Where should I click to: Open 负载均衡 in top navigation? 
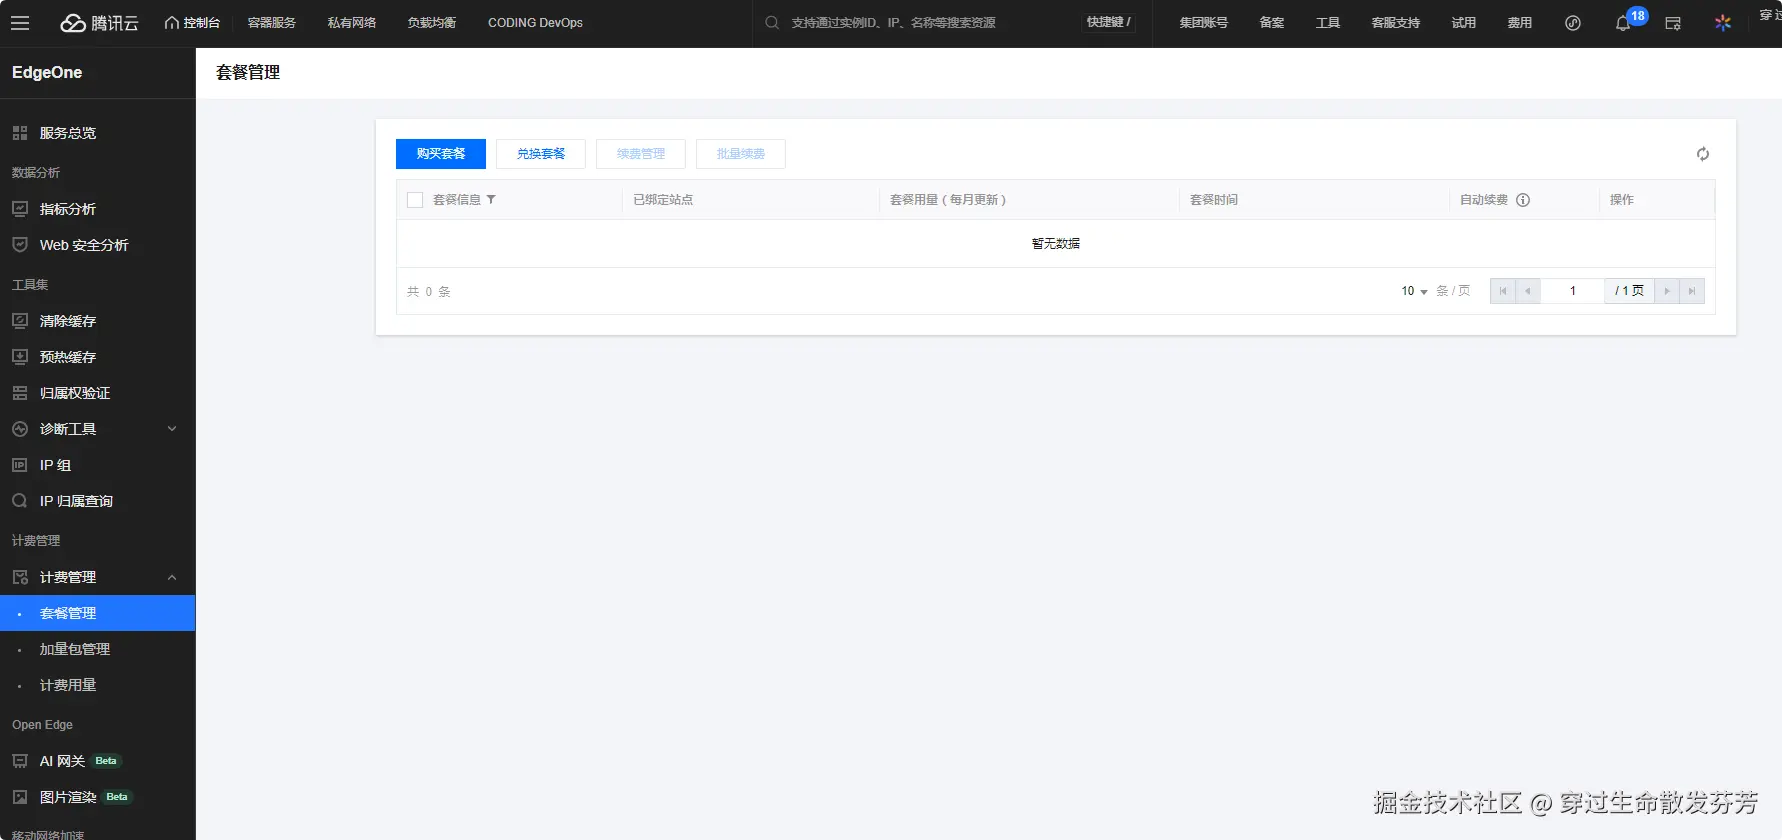coord(432,22)
